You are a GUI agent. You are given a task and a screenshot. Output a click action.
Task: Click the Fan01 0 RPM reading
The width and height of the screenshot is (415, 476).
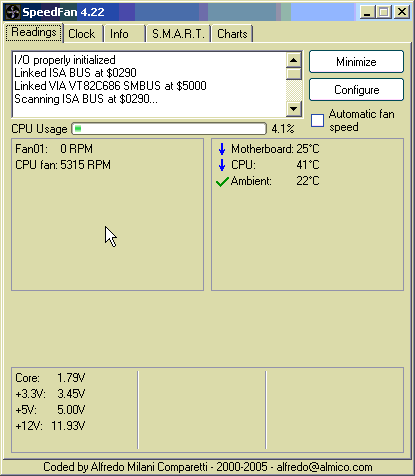[54, 149]
